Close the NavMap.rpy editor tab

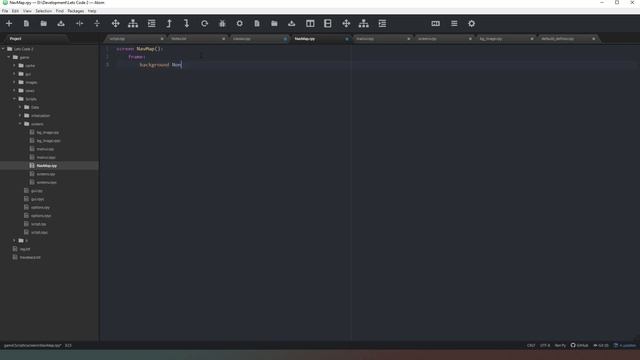(347, 39)
